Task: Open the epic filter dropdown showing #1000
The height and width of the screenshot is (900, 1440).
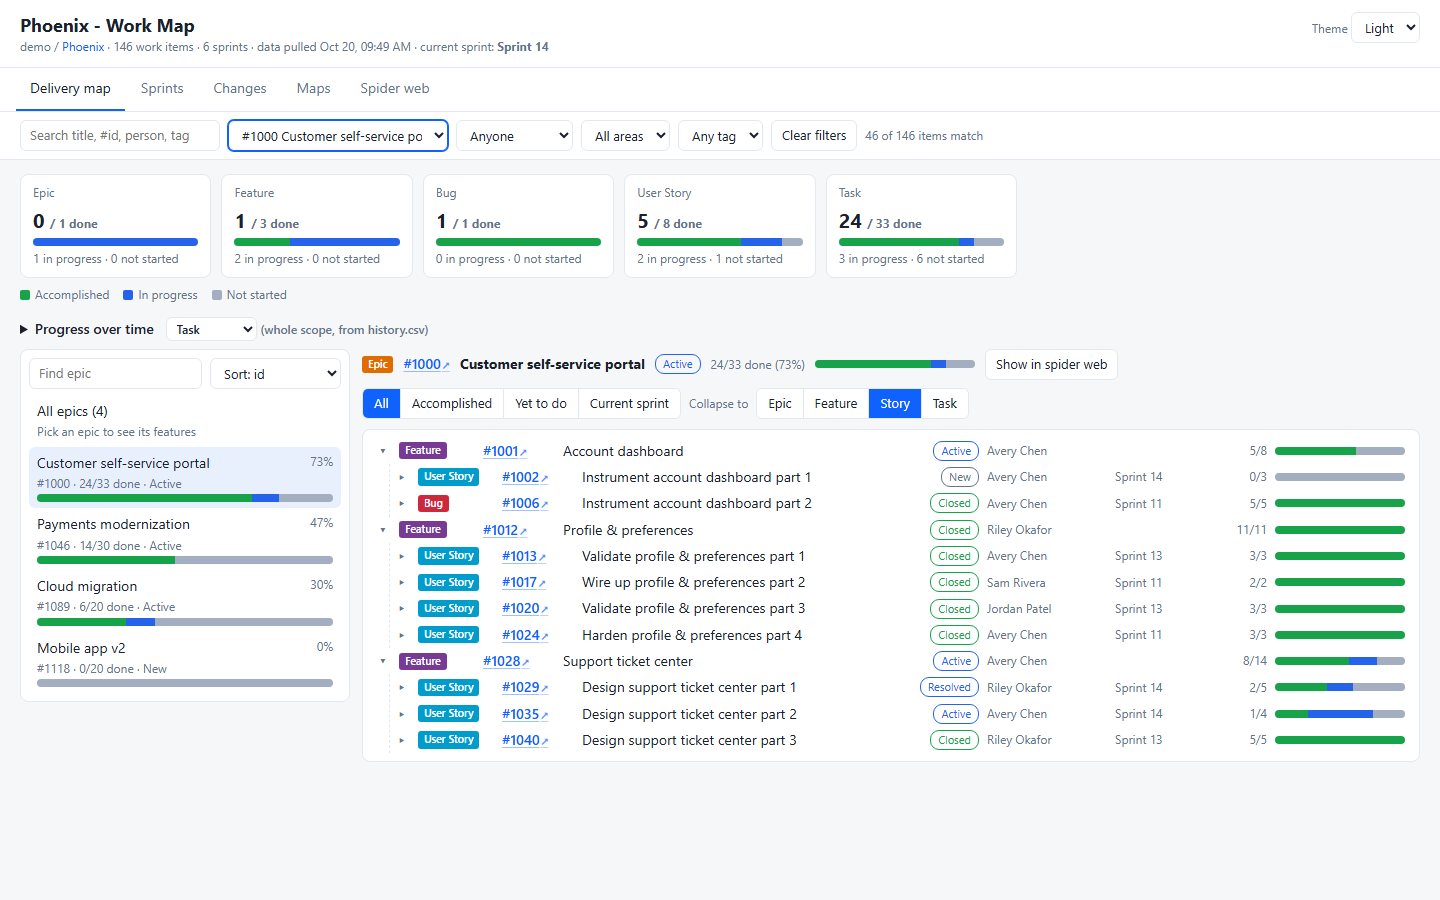Action: coord(338,136)
